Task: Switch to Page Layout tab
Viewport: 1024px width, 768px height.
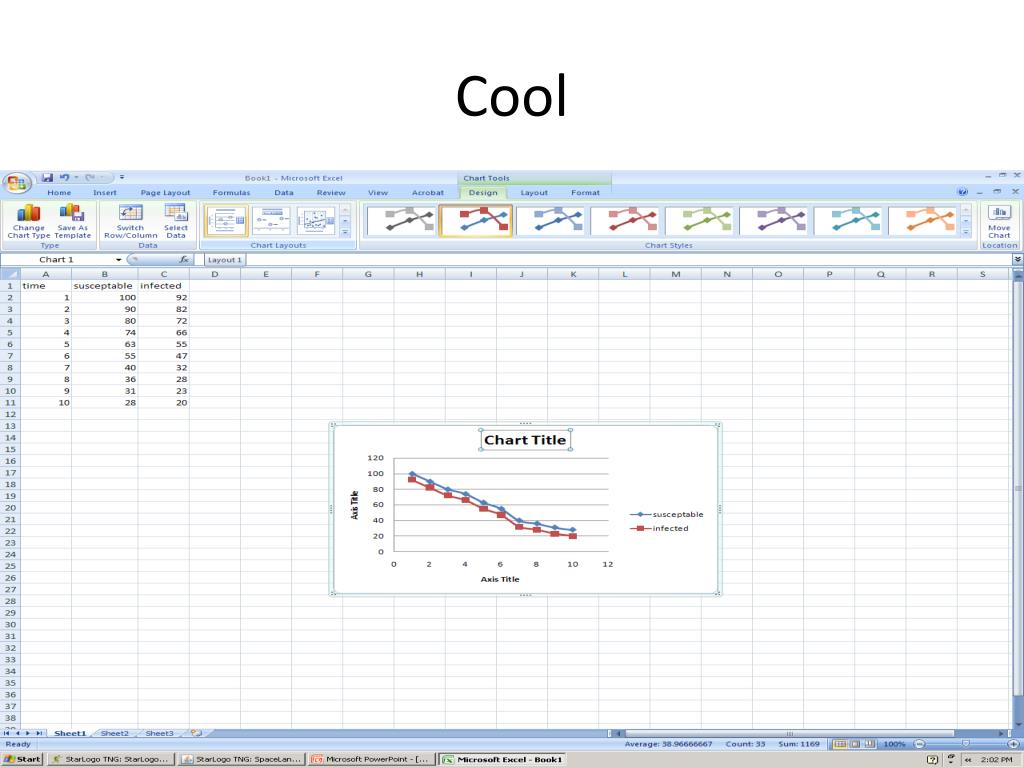Action: click(x=165, y=193)
